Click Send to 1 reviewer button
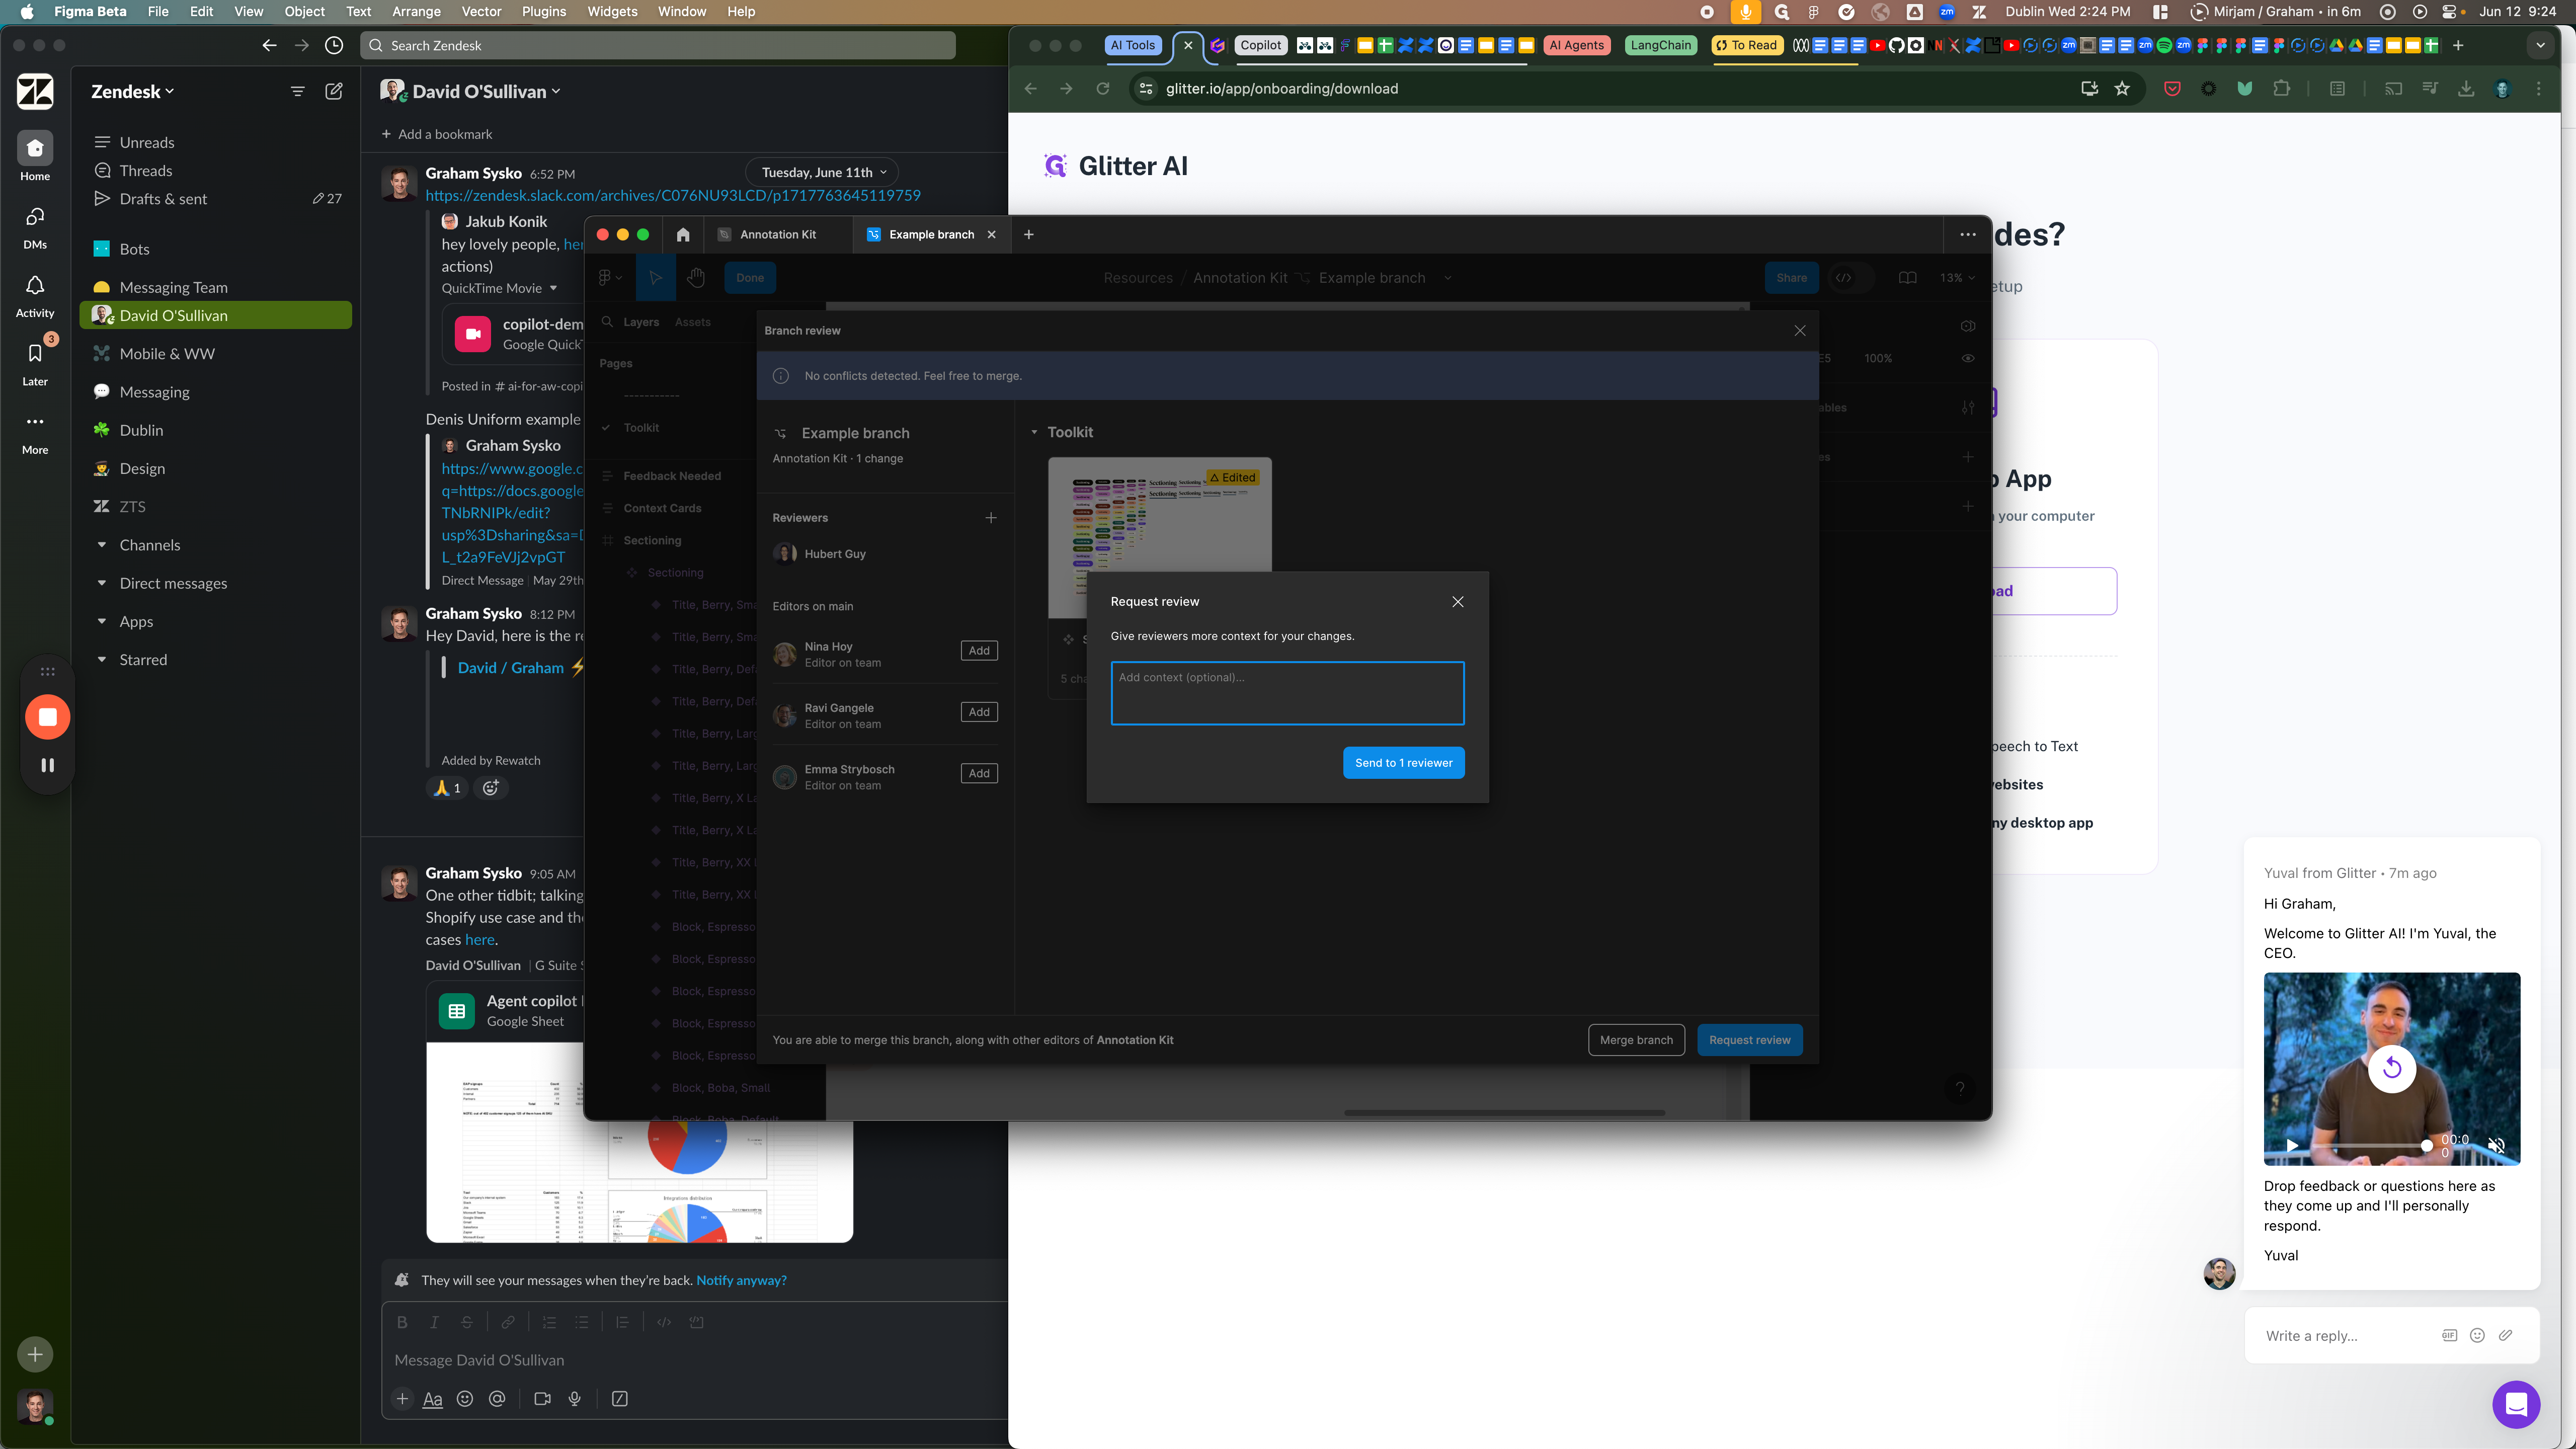The height and width of the screenshot is (1449, 2576). tap(1403, 762)
